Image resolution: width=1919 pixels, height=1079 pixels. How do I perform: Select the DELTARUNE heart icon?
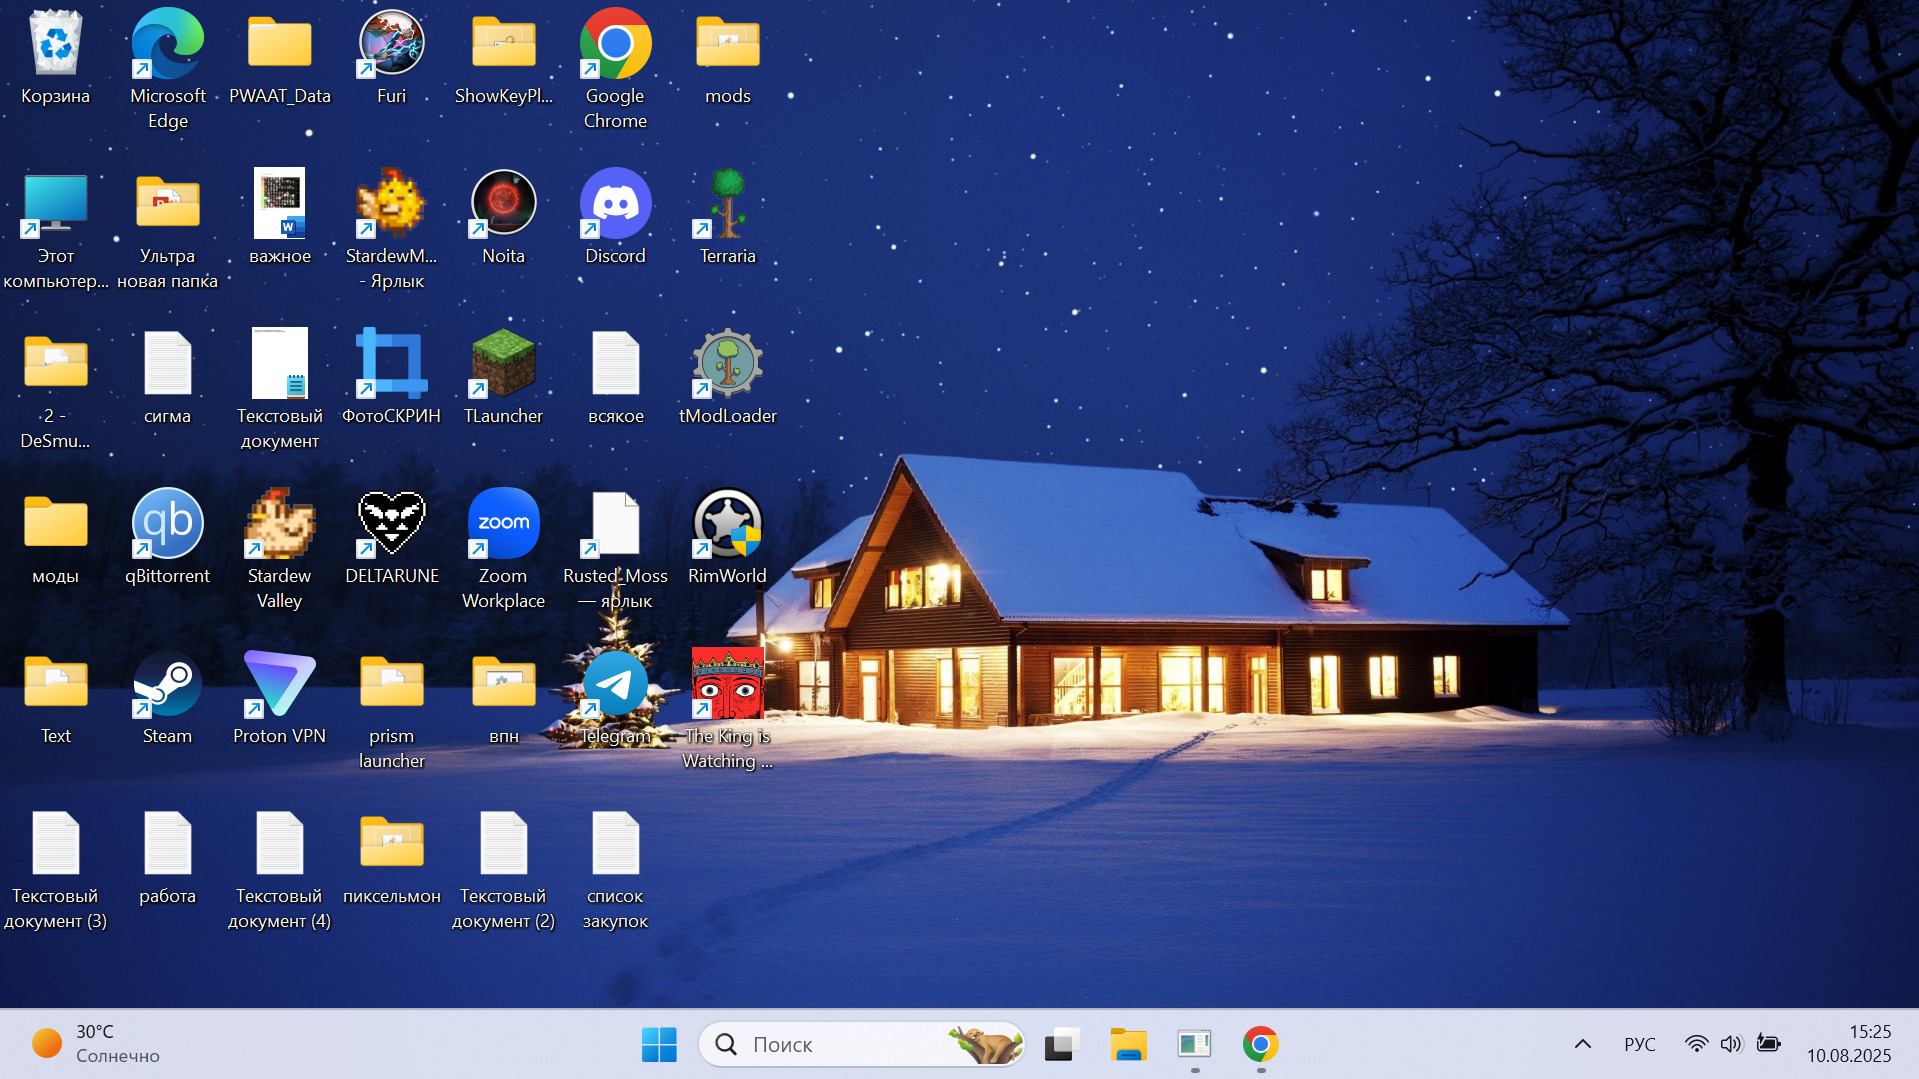tap(391, 524)
